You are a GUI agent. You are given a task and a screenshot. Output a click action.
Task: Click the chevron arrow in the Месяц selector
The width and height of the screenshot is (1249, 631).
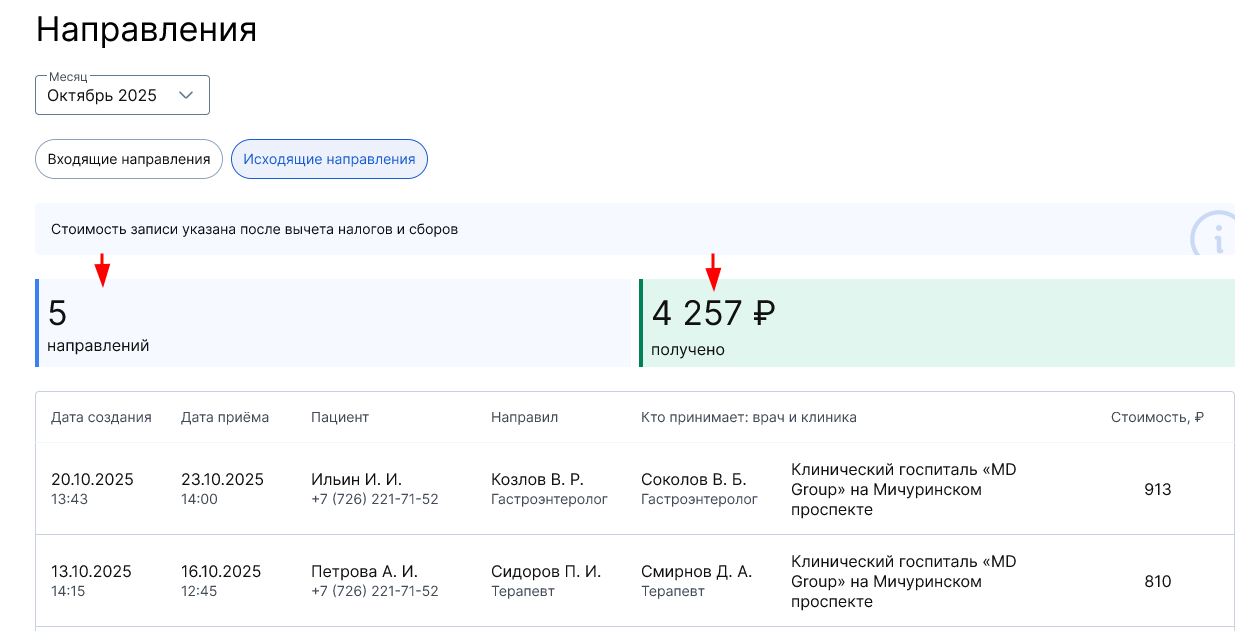185,95
